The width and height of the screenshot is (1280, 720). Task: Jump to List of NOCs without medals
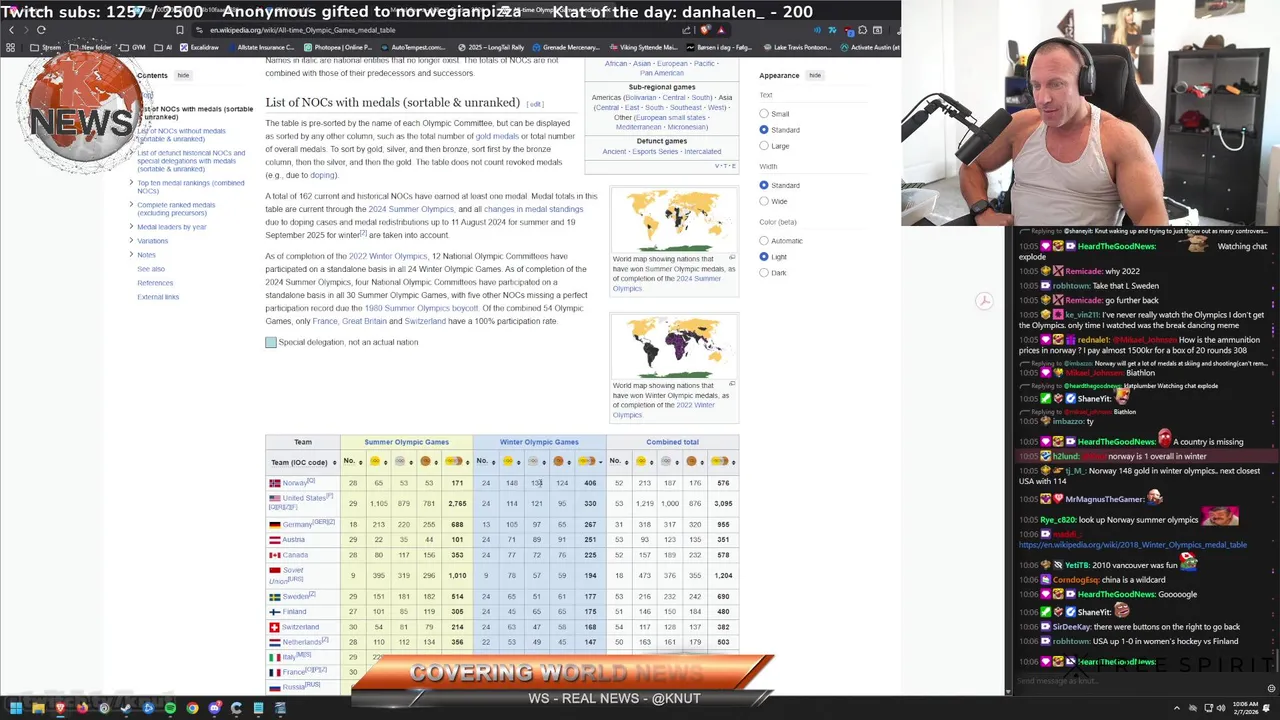(x=181, y=135)
